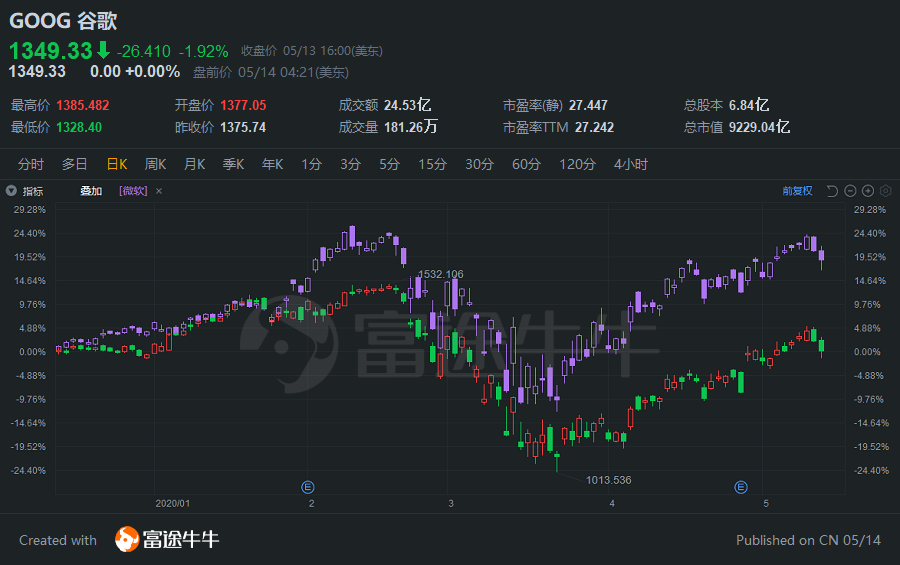Select the 日K daily candlestick tab
900x565 pixels.
117,164
